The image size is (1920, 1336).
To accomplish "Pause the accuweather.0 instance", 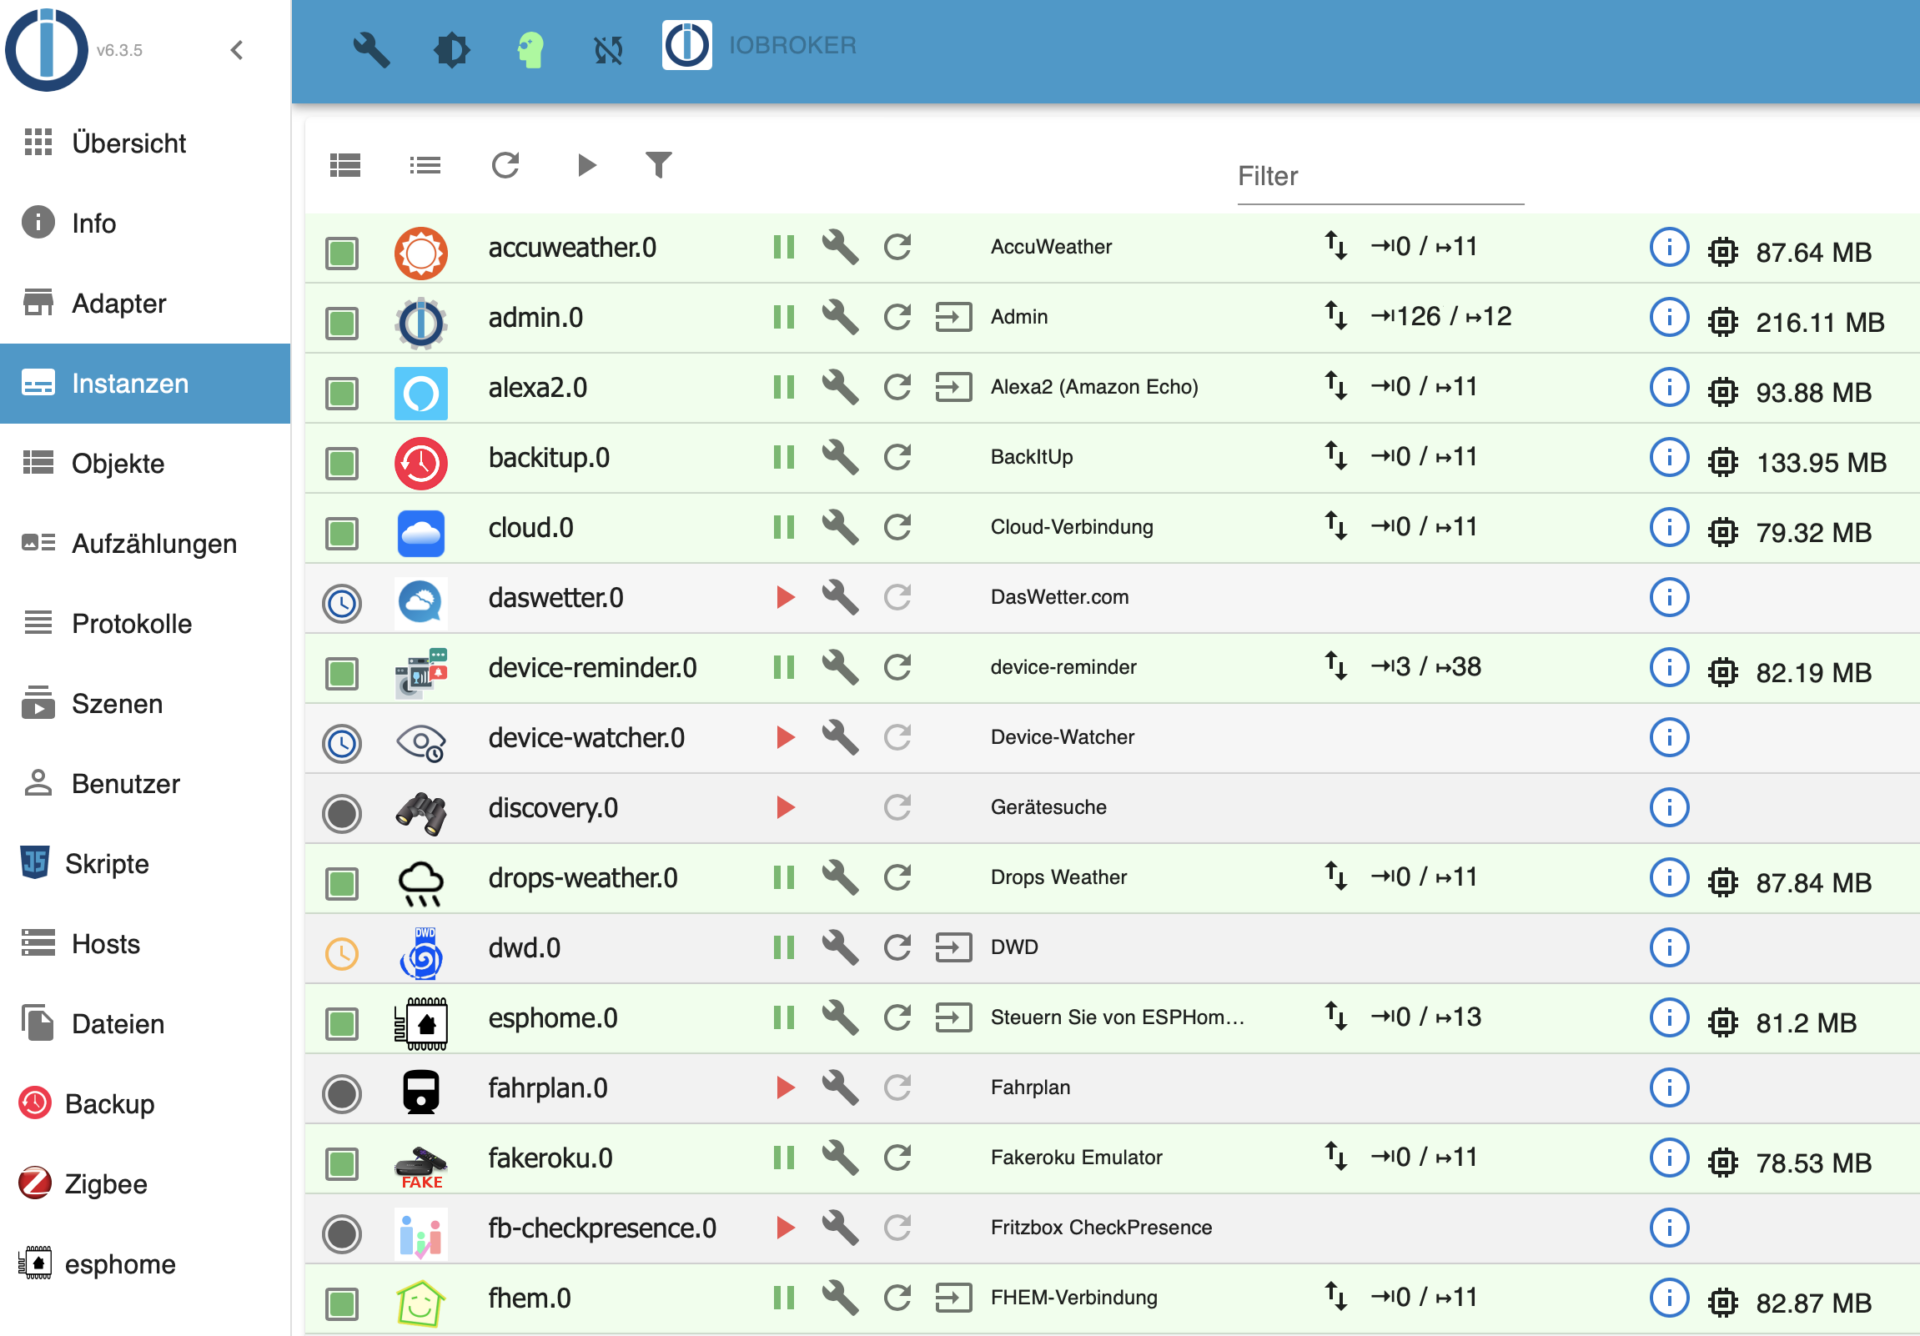I will pyautogui.click(x=784, y=247).
